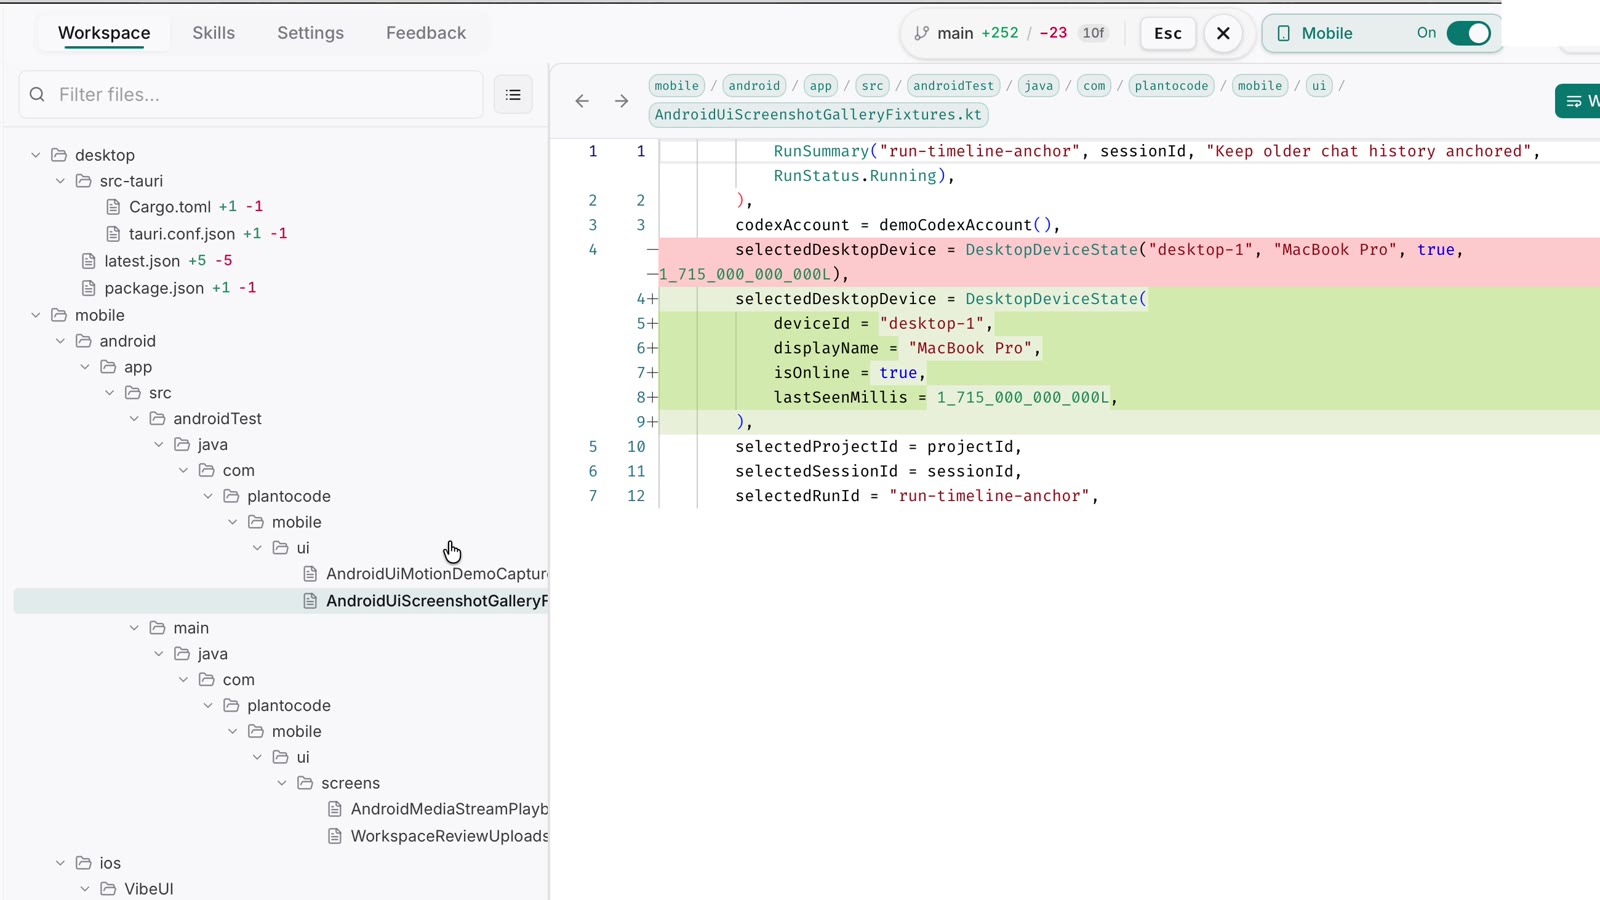Click the androidTest folder icon
The image size is (1600, 900).
point(158,419)
